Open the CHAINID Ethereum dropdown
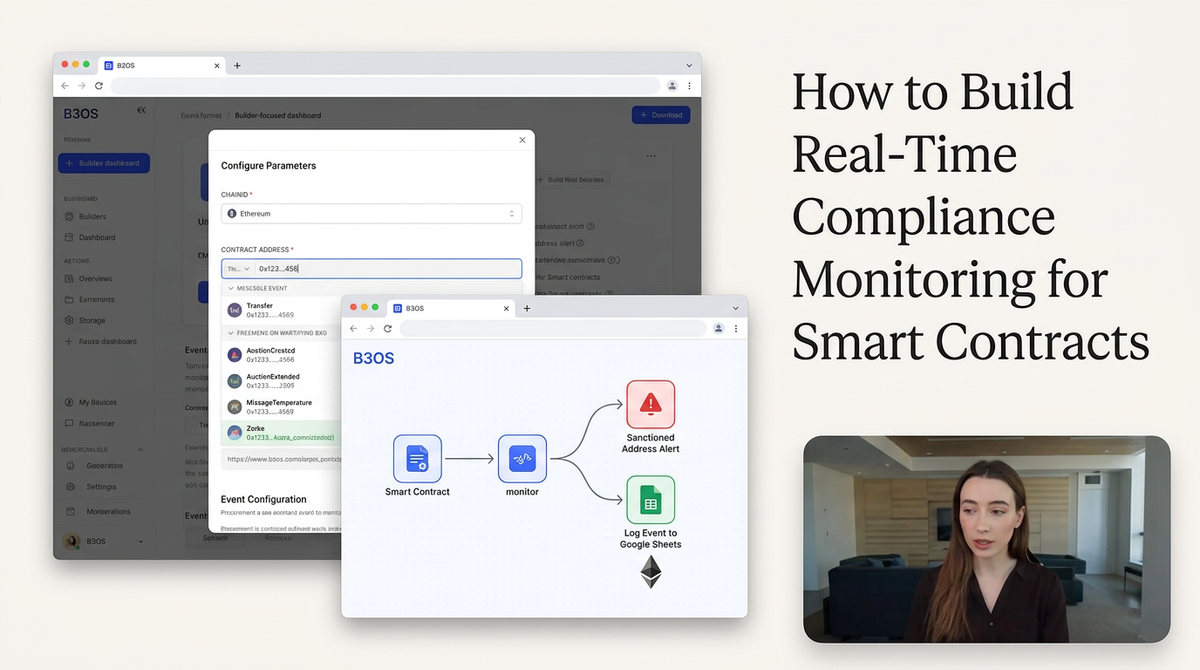Viewport: 1200px width, 670px height. (371, 213)
